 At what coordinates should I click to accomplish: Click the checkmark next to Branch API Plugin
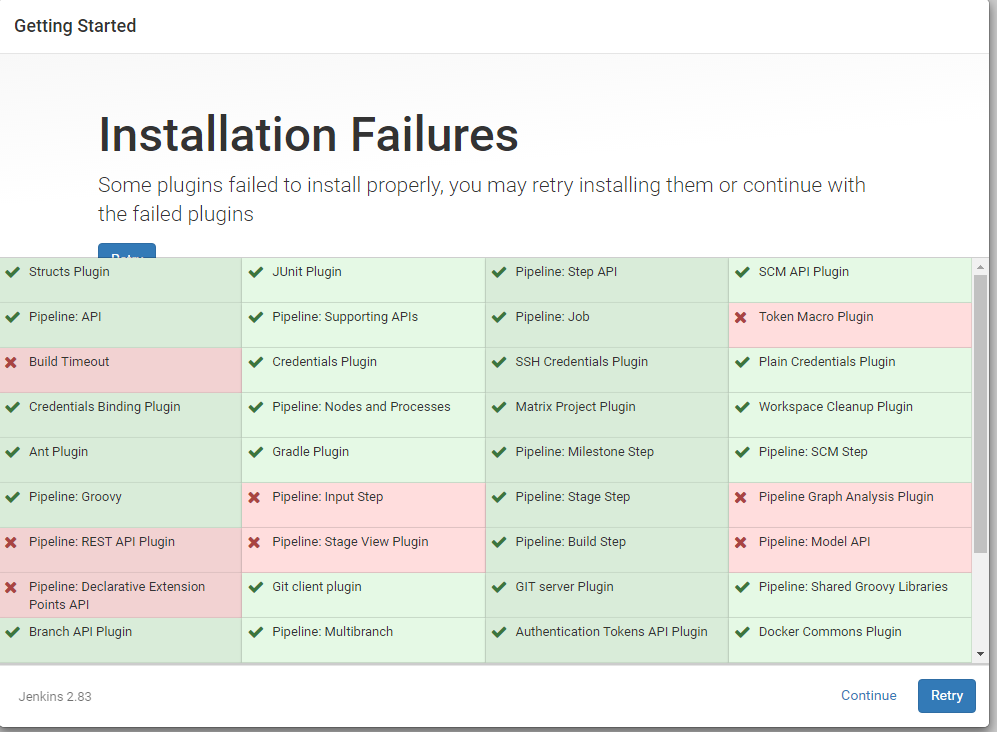tap(13, 632)
